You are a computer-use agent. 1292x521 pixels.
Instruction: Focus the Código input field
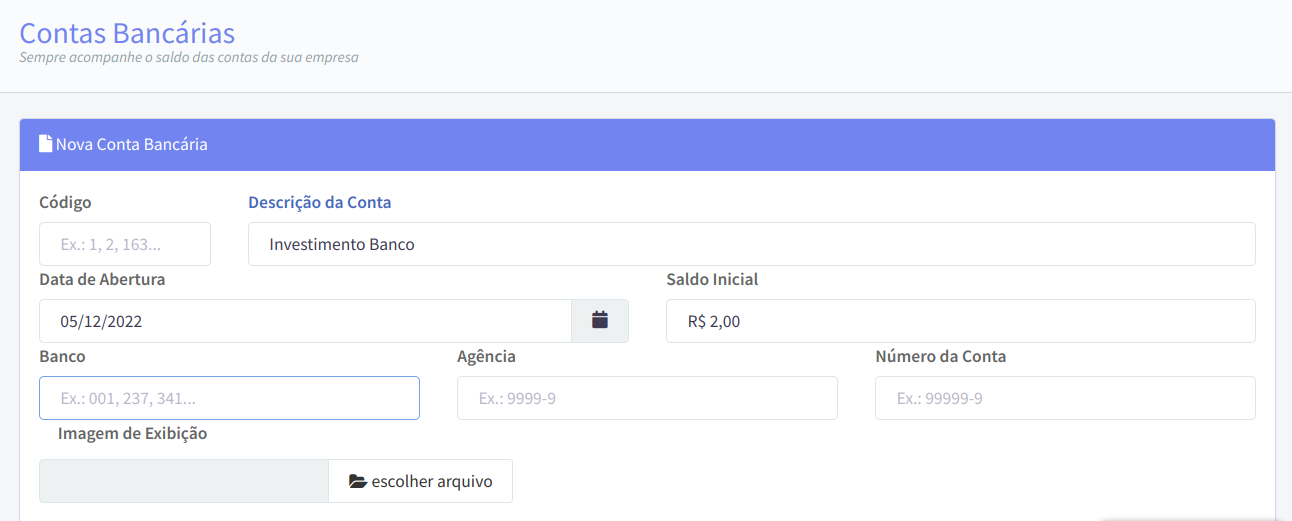tap(125, 244)
